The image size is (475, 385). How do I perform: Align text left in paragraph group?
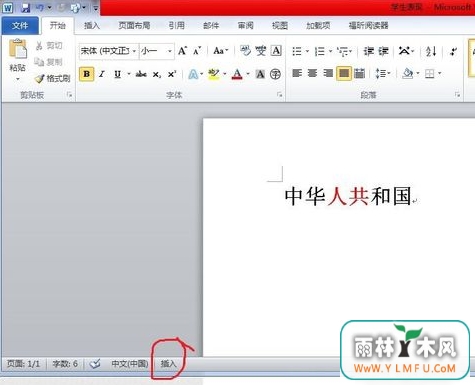point(297,73)
